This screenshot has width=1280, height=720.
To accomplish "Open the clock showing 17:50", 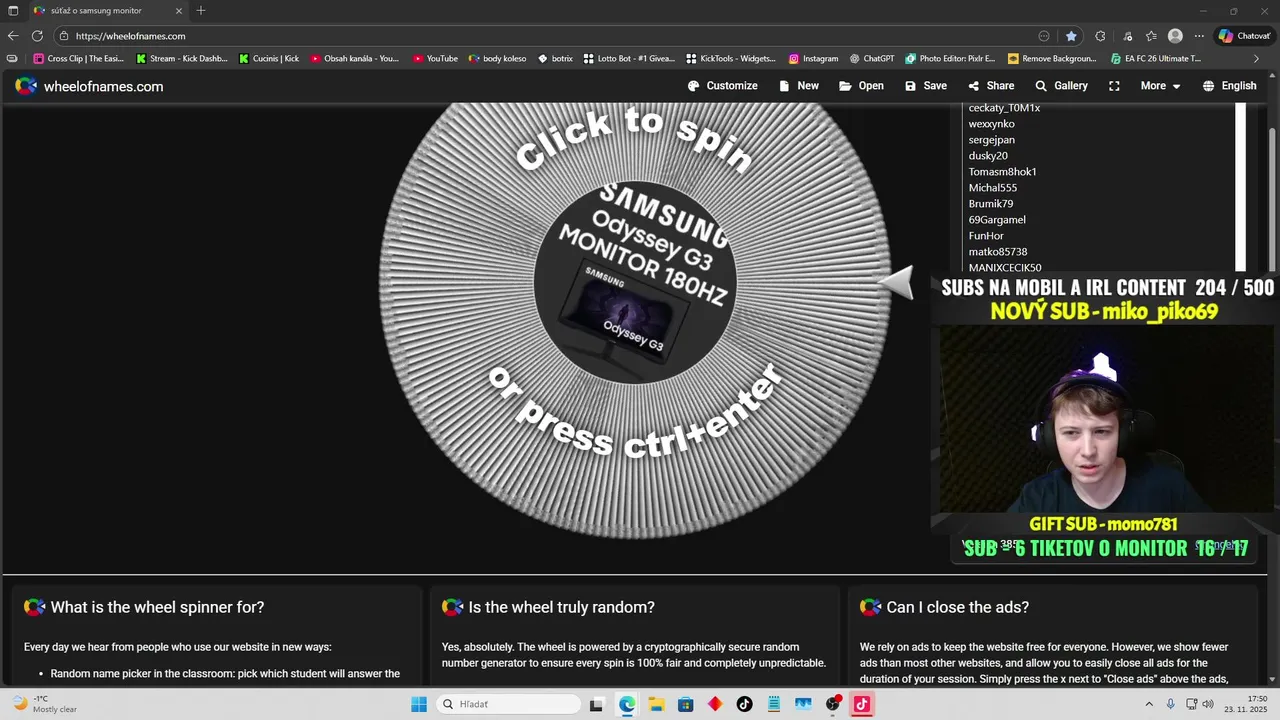I will coord(1241,704).
